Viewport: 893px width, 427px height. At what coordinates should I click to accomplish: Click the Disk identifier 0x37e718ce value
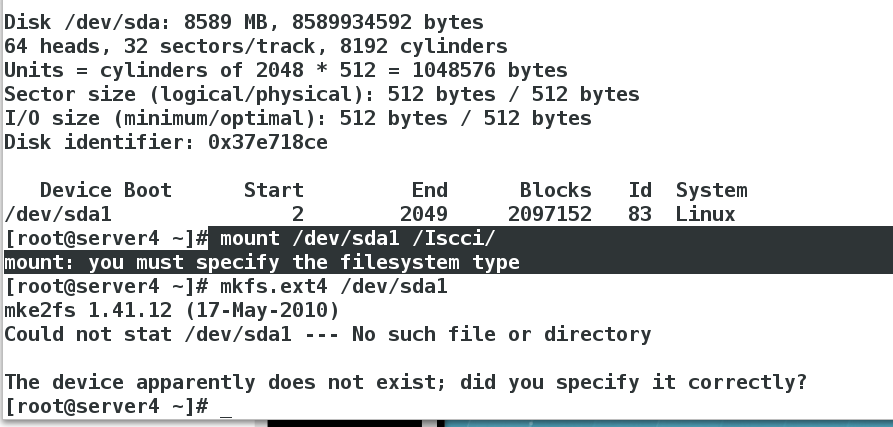tap(268, 142)
